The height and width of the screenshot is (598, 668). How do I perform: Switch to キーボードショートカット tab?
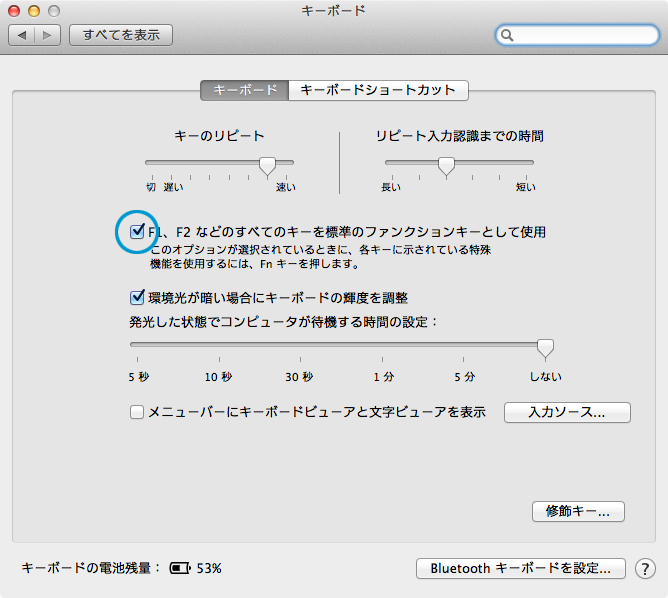[378, 90]
